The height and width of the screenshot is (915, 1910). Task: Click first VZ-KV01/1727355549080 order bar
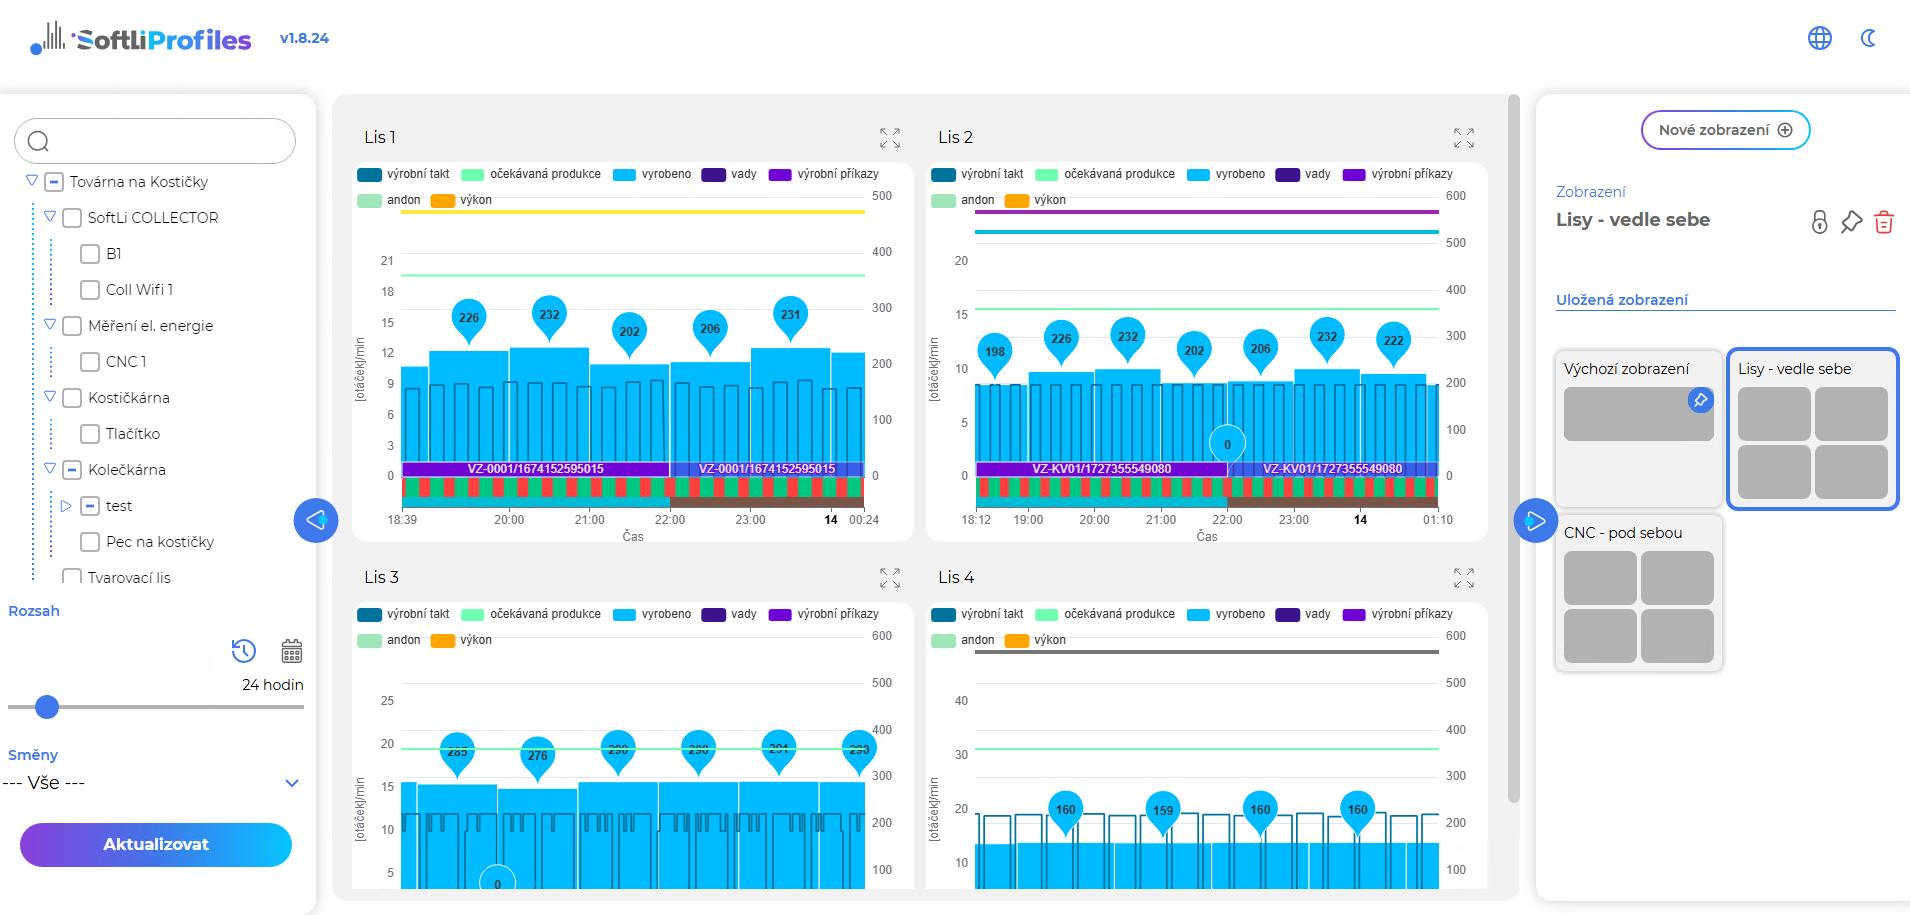click(x=1101, y=469)
